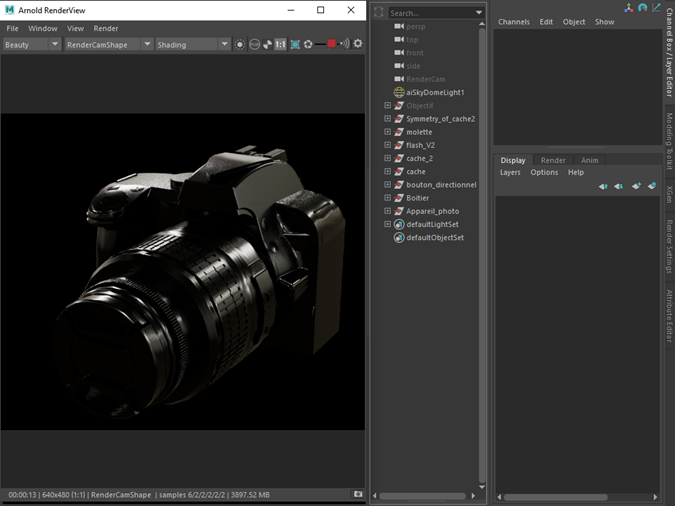
Task: Select defaultObjectSet in the outliner
Action: coord(435,238)
